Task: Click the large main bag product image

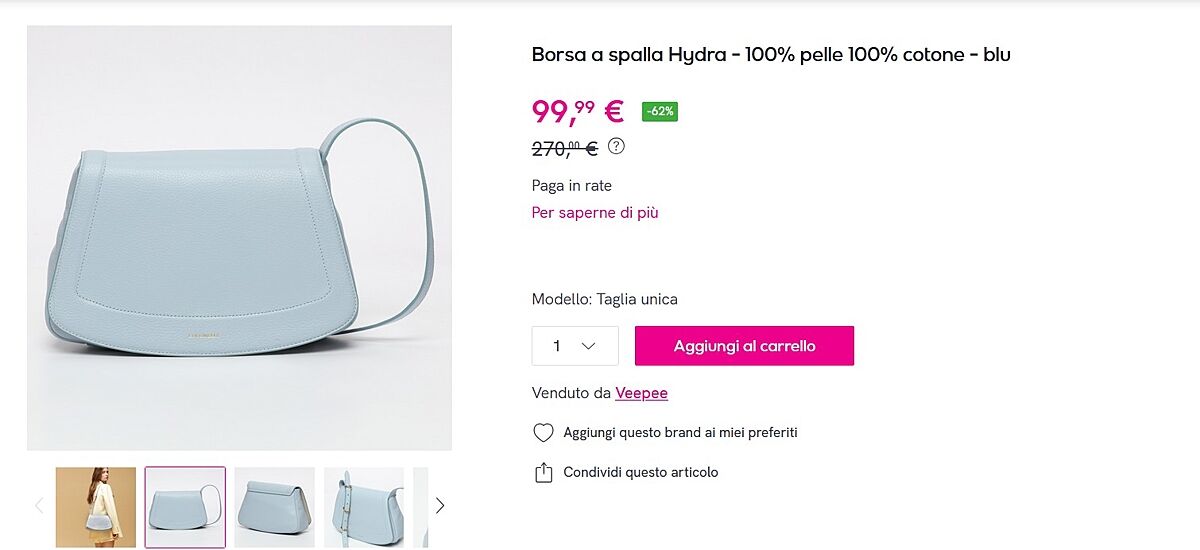Action: (239, 238)
